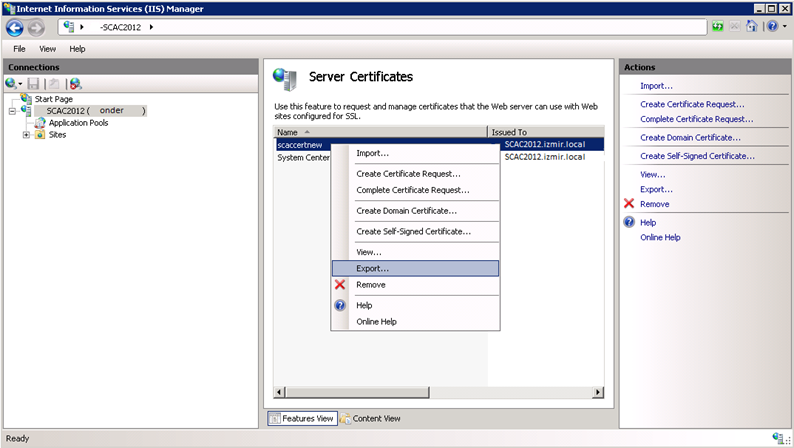This screenshot has height=448, width=794.
Task: Click the red X icon in the context menu
Action: 340,284
